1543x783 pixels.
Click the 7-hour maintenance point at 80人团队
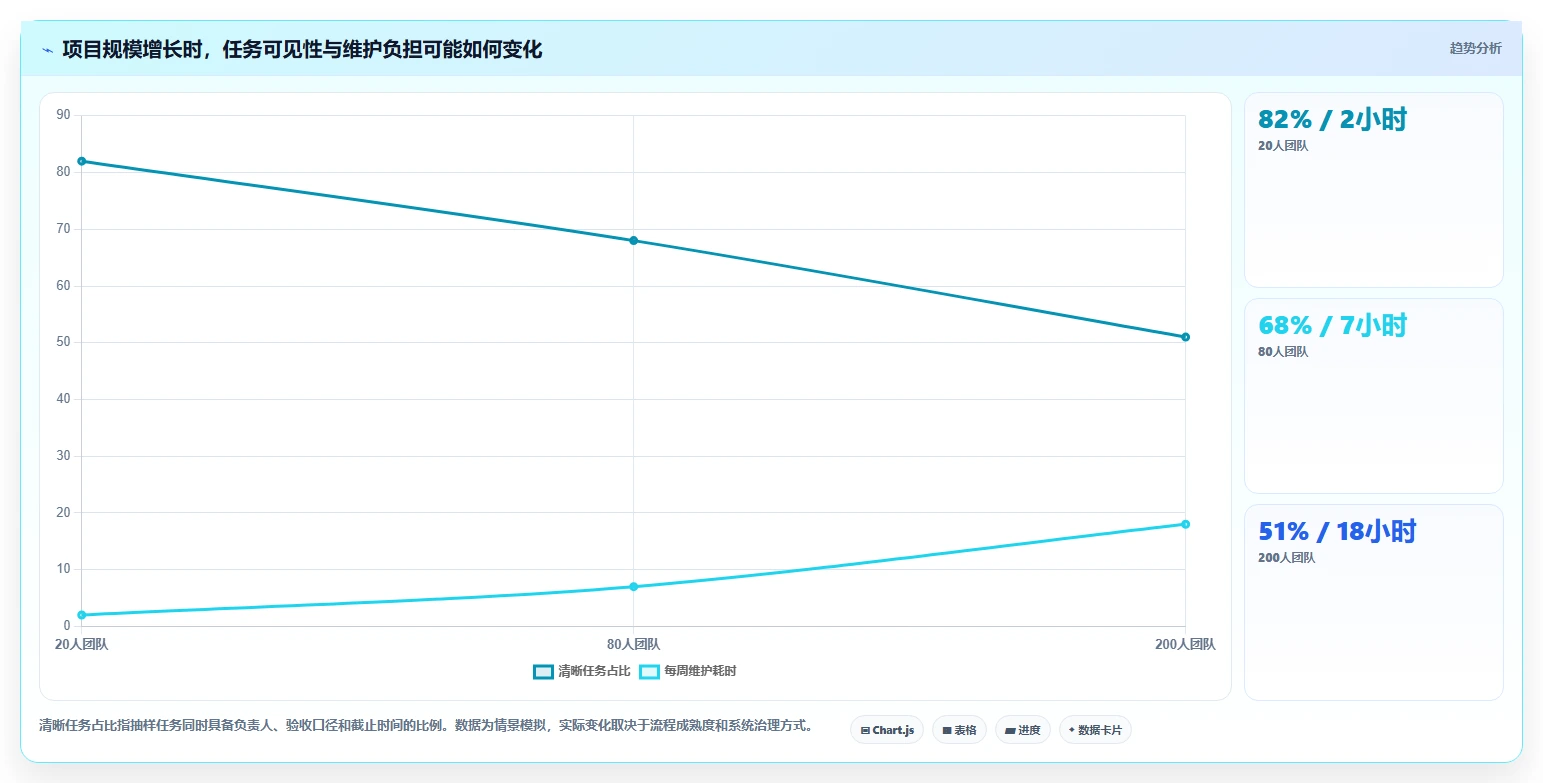click(633, 587)
